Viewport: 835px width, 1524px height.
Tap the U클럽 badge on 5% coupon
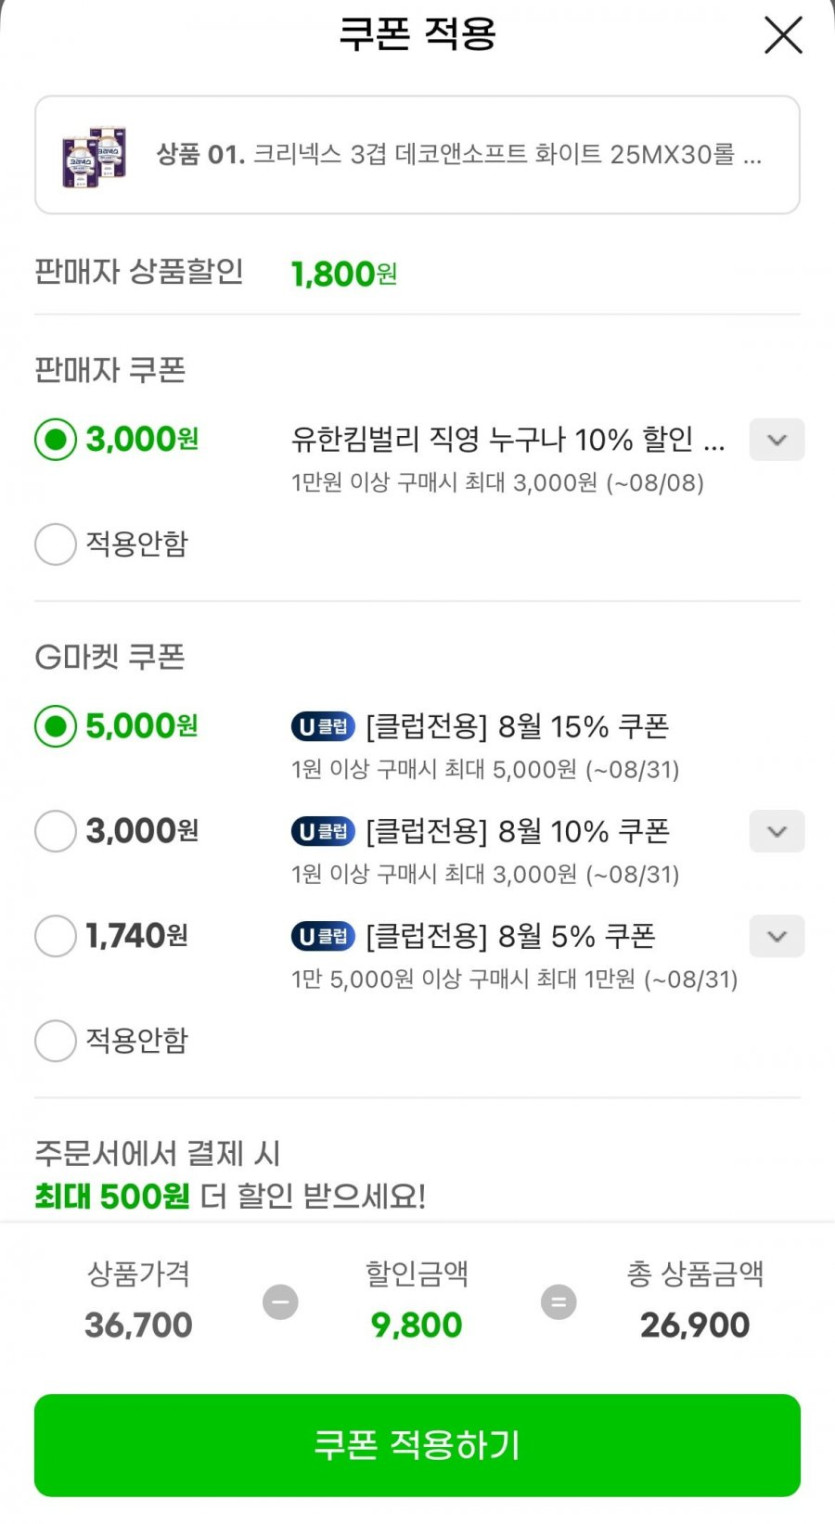click(x=323, y=936)
